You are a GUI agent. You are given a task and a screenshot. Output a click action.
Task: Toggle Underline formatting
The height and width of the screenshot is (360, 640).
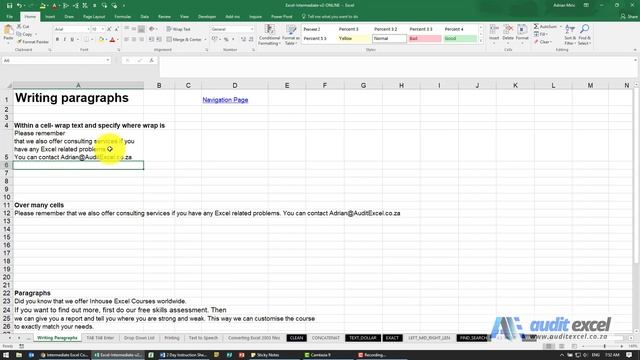pos(72,40)
